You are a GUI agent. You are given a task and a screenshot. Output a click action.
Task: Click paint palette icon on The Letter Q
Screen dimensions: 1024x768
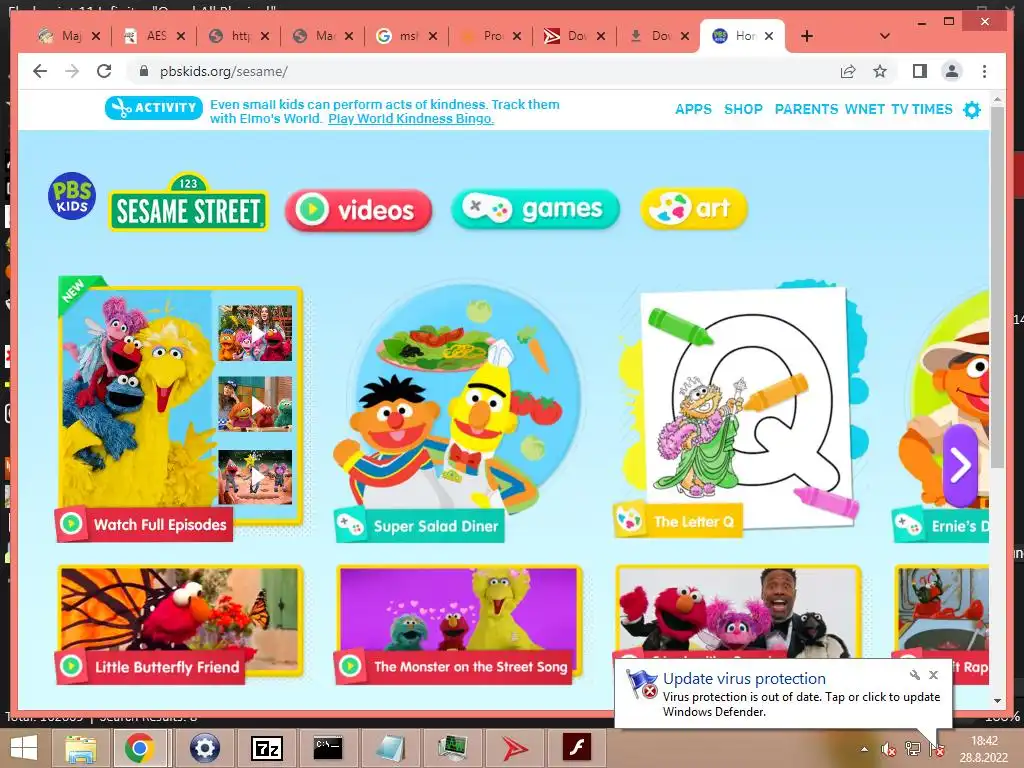click(629, 520)
